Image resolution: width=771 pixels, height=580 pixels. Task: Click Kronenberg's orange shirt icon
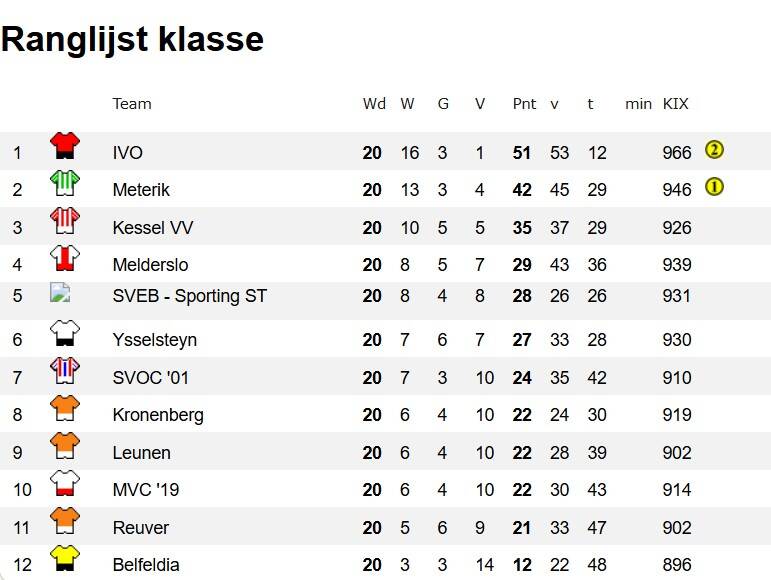coord(65,409)
